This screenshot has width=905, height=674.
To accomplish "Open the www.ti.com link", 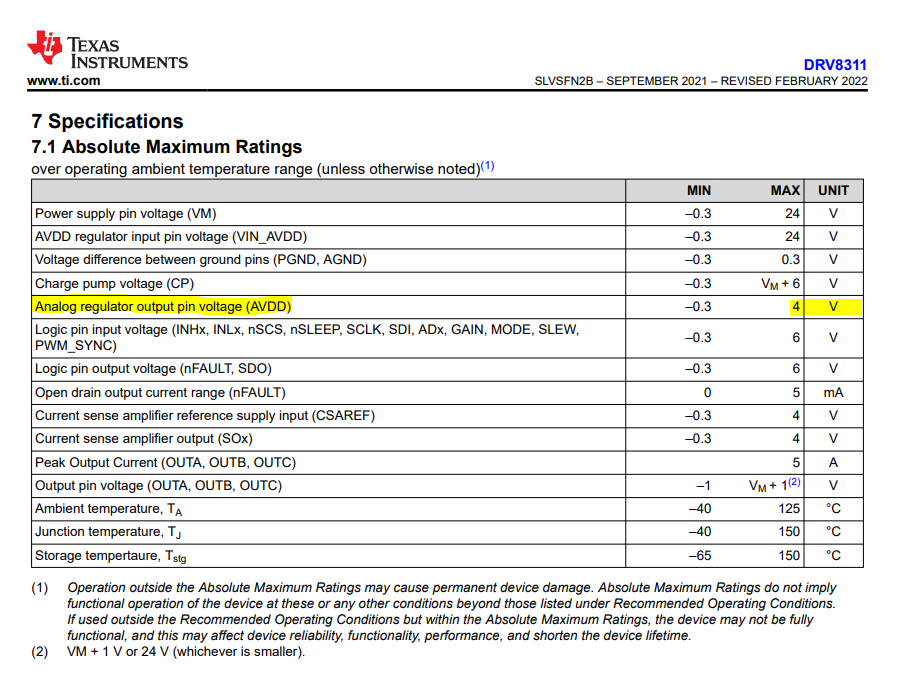I will (64, 81).
